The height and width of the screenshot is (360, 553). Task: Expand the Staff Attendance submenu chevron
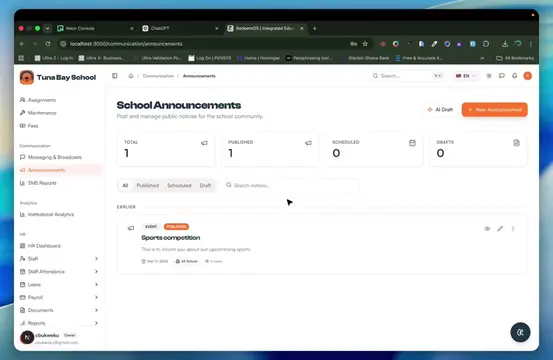coord(96,271)
